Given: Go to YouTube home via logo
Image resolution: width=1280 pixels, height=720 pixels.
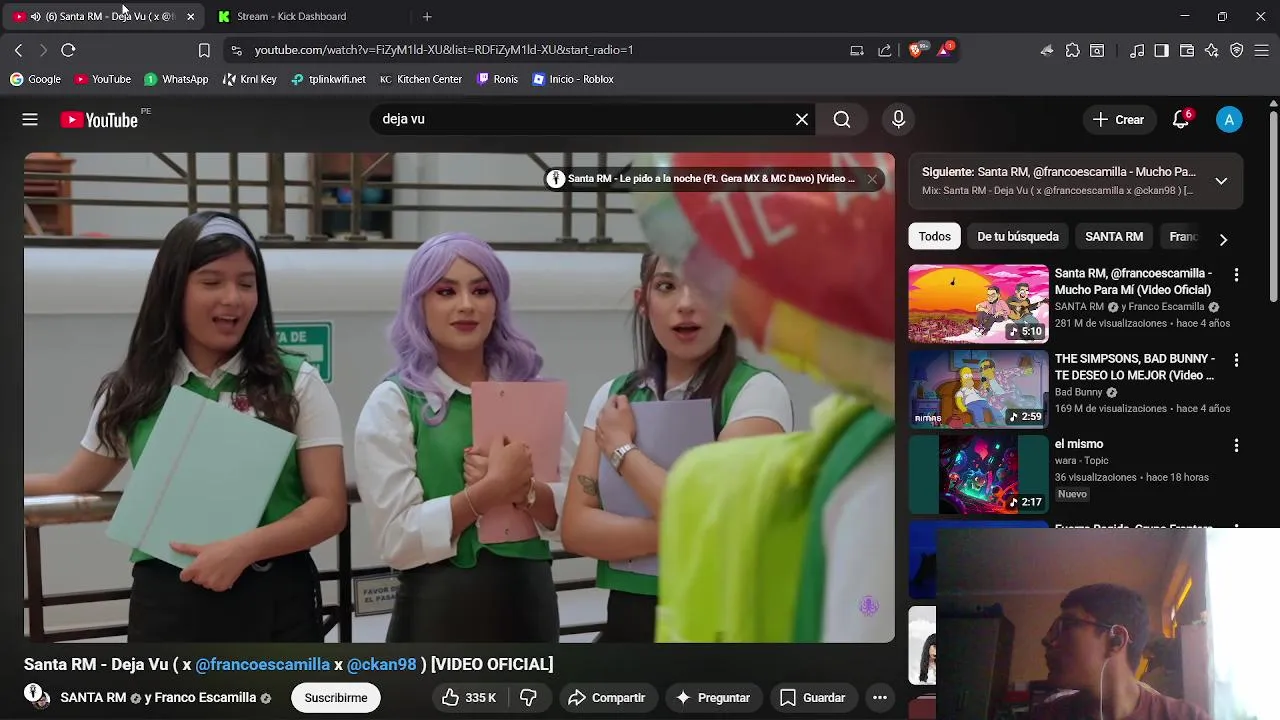Looking at the screenshot, I should point(99,120).
